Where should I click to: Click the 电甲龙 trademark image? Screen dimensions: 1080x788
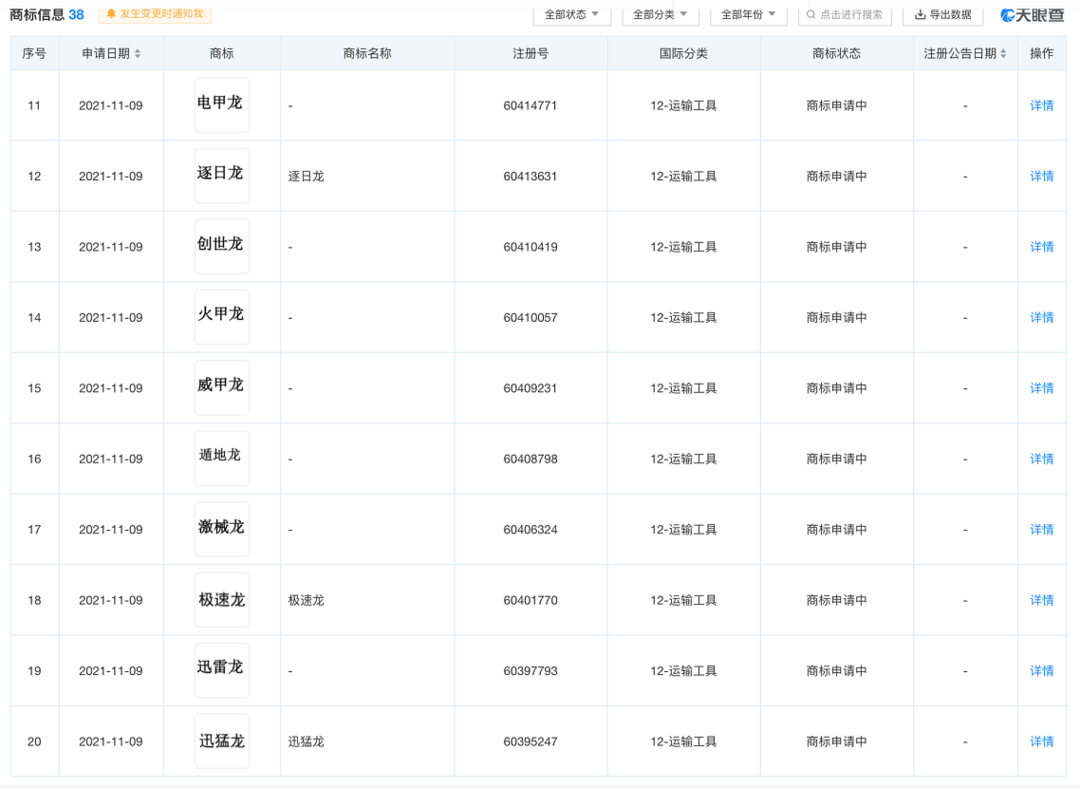point(221,105)
